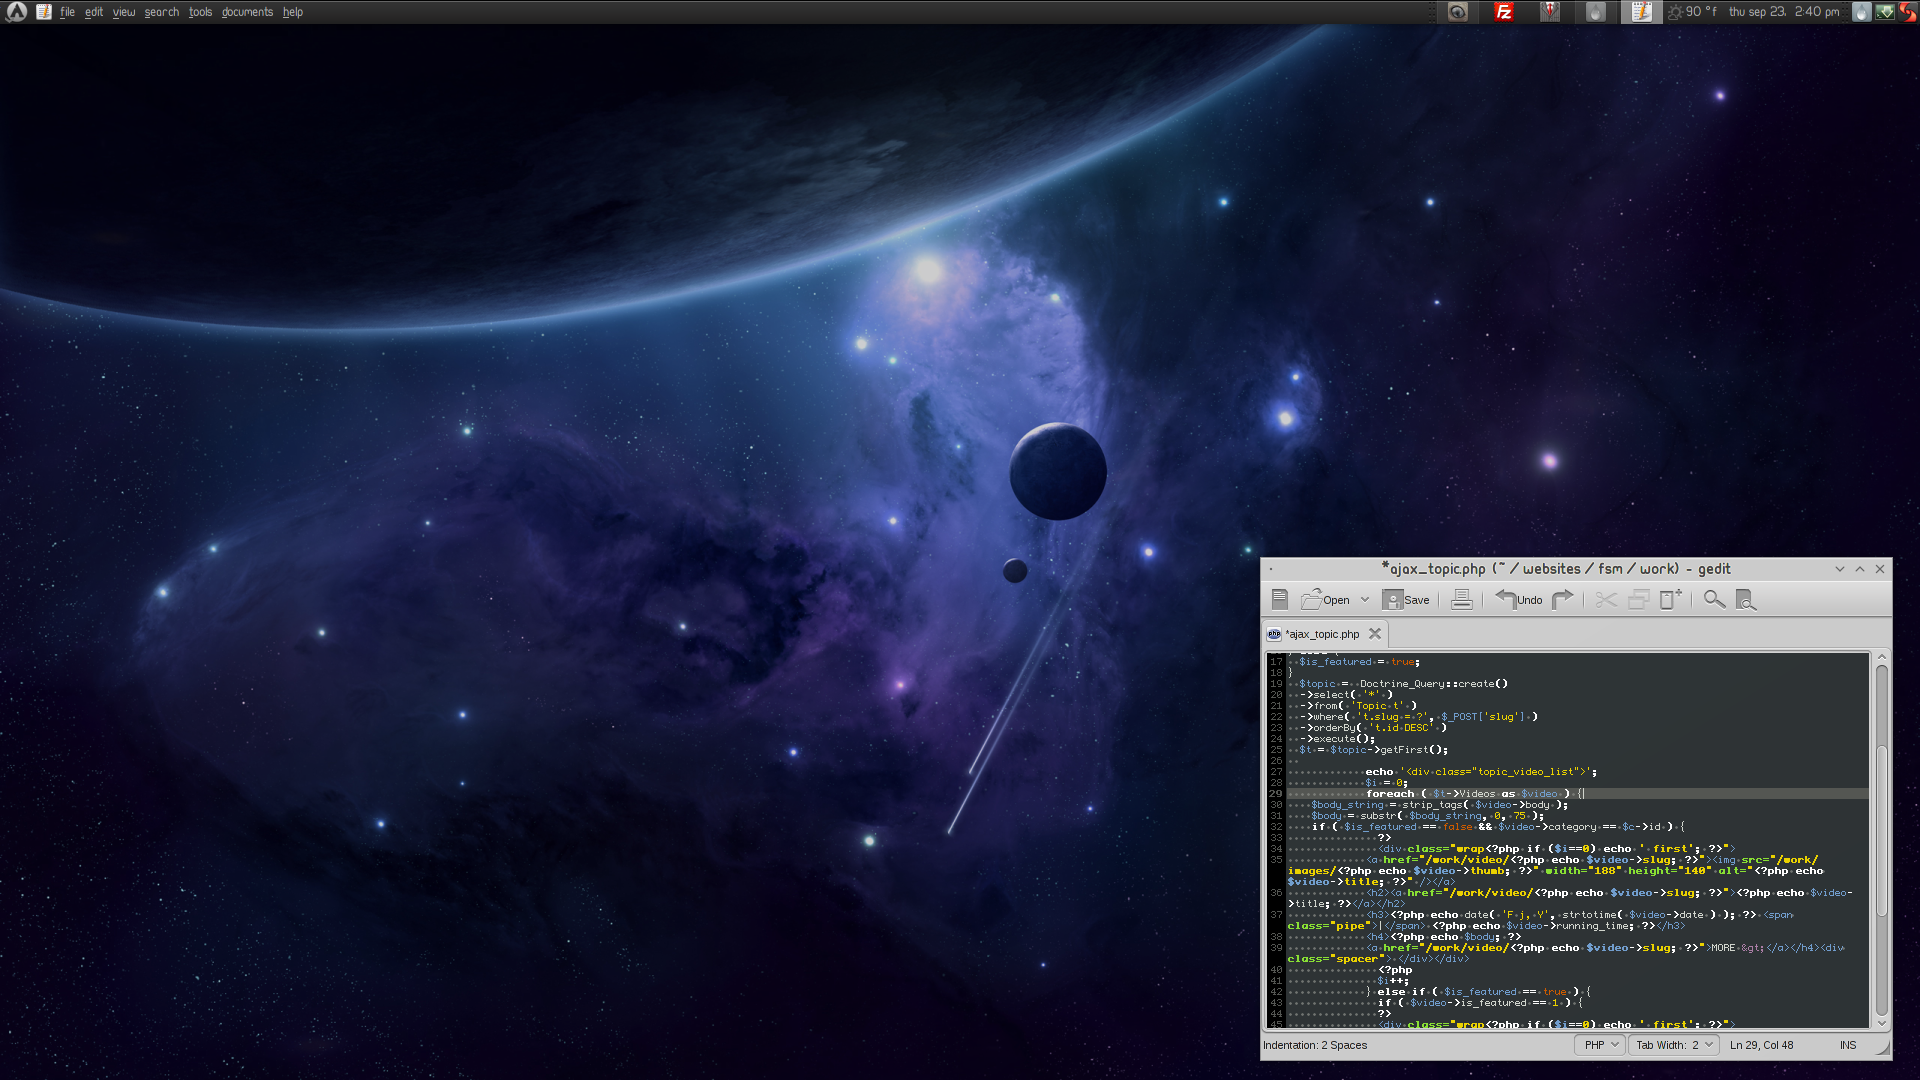This screenshot has height=1080, width=1920.
Task: Click the gedit notepad taskbar icon
Action: (x=1641, y=12)
